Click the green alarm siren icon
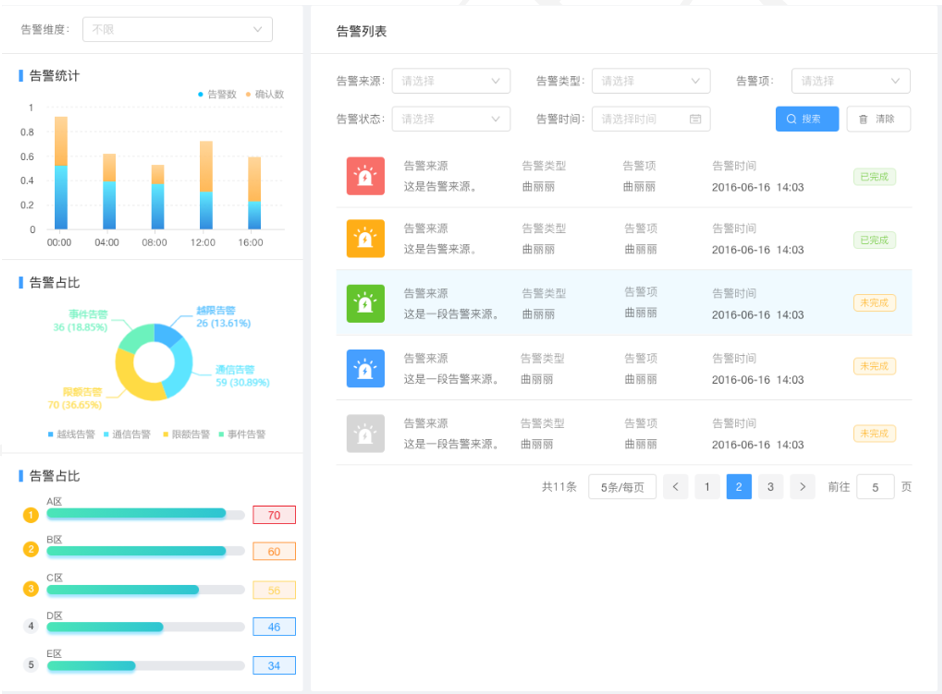The width and height of the screenshot is (942, 694). click(x=365, y=303)
